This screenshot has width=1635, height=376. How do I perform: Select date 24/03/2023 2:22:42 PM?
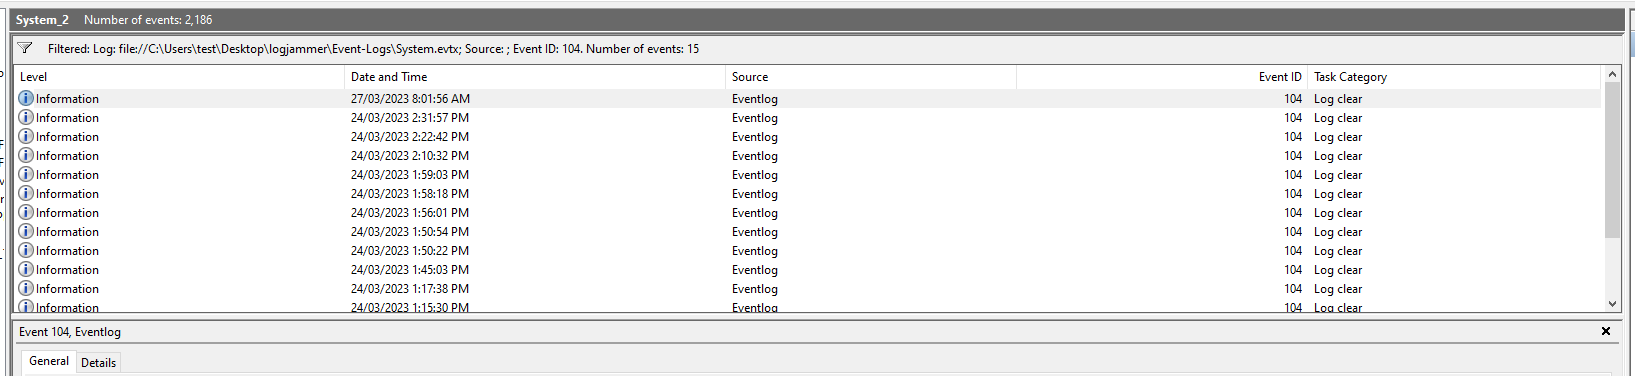click(410, 137)
